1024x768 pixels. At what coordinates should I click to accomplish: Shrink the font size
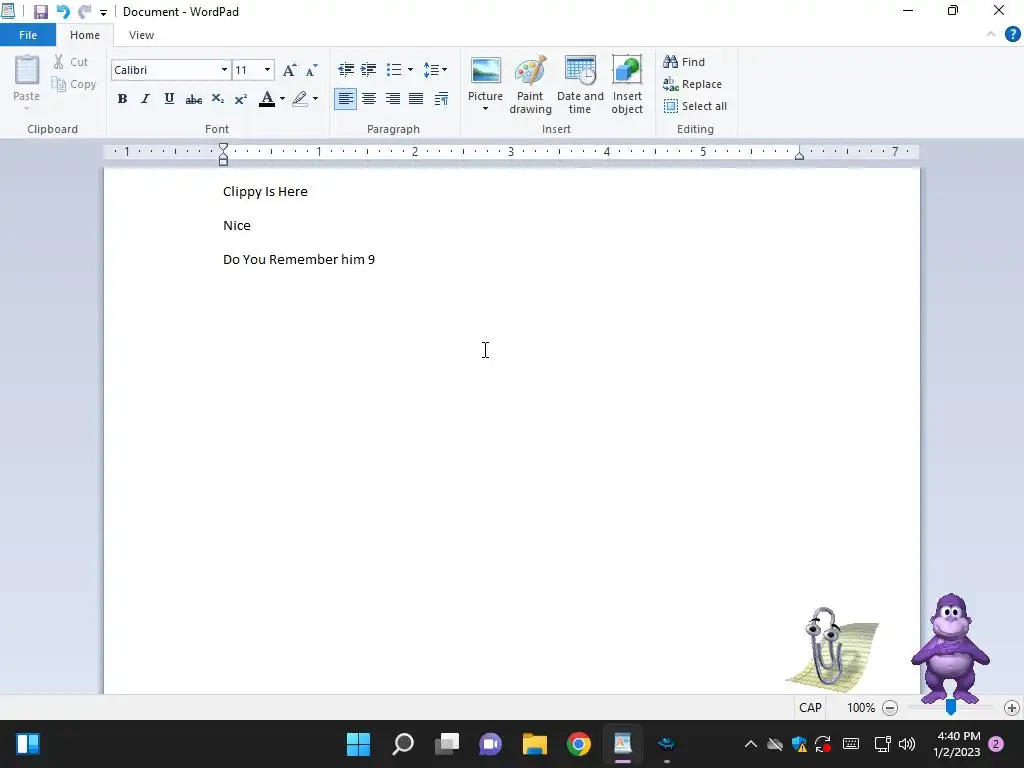coord(312,70)
